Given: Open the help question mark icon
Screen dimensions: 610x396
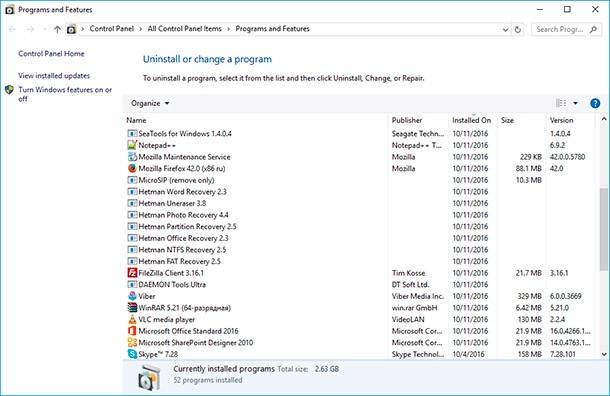Looking at the screenshot, I should [x=595, y=103].
